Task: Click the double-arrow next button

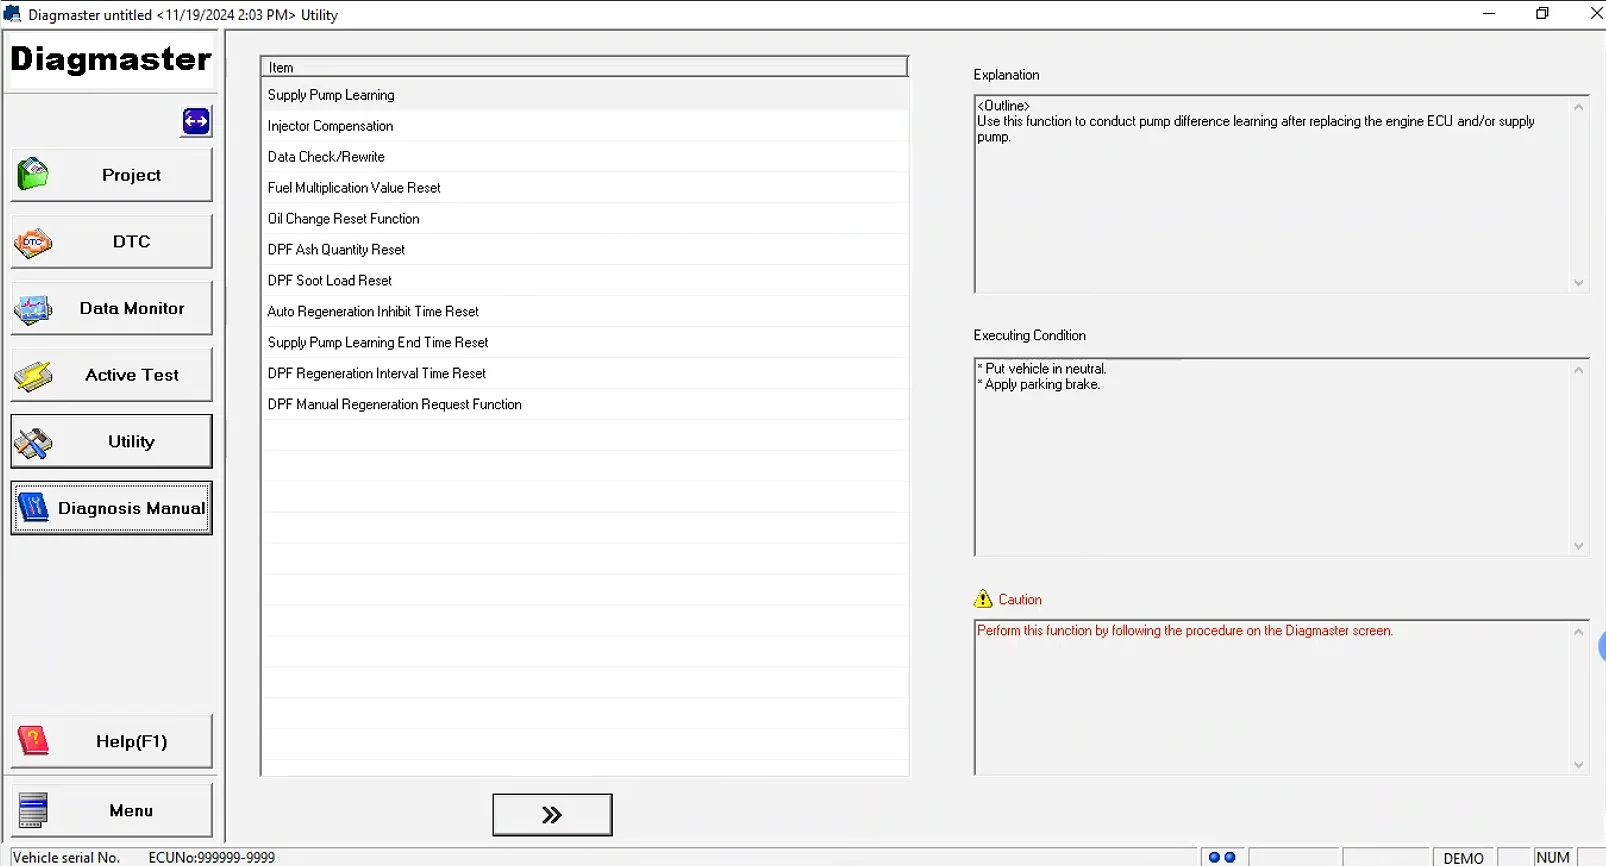Action: click(552, 815)
